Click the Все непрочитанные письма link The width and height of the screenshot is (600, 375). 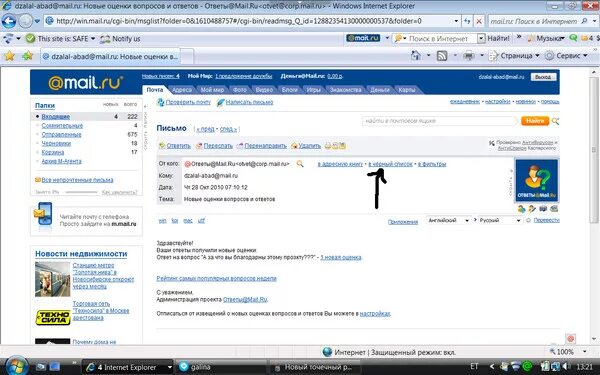pos(77,180)
